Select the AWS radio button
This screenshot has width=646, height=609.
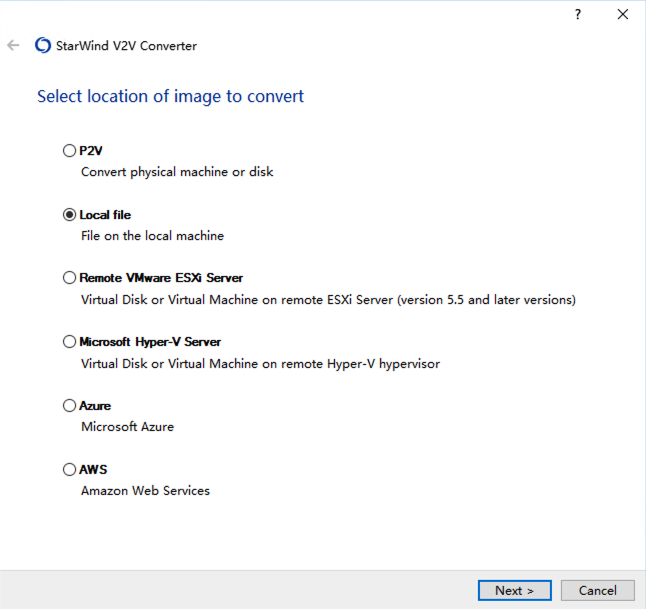point(69,469)
